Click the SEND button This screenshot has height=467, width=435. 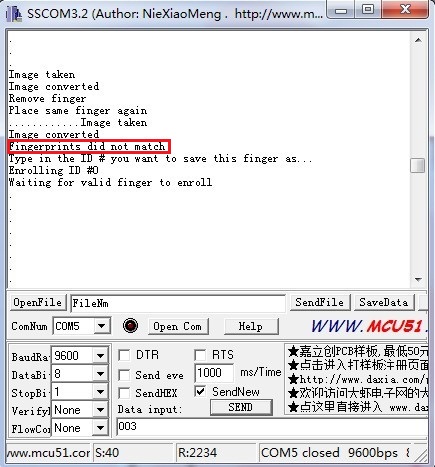coord(241,407)
